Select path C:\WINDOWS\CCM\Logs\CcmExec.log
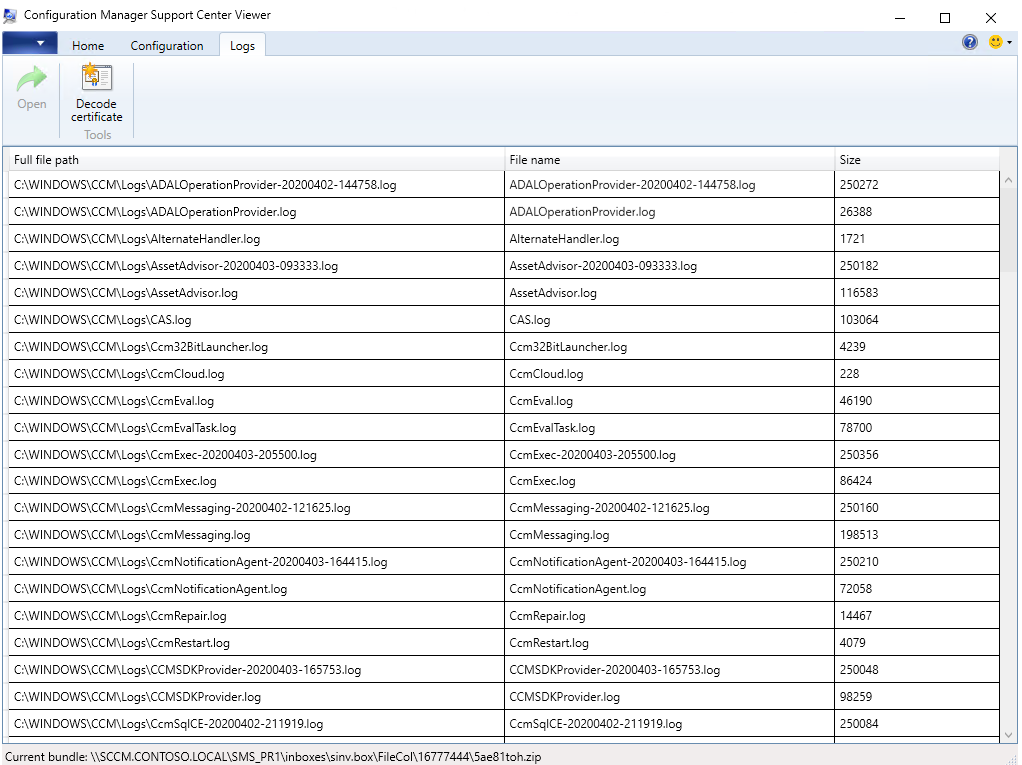Viewport: 1022px width, 765px height. pyautogui.click(x=115, y=481)
